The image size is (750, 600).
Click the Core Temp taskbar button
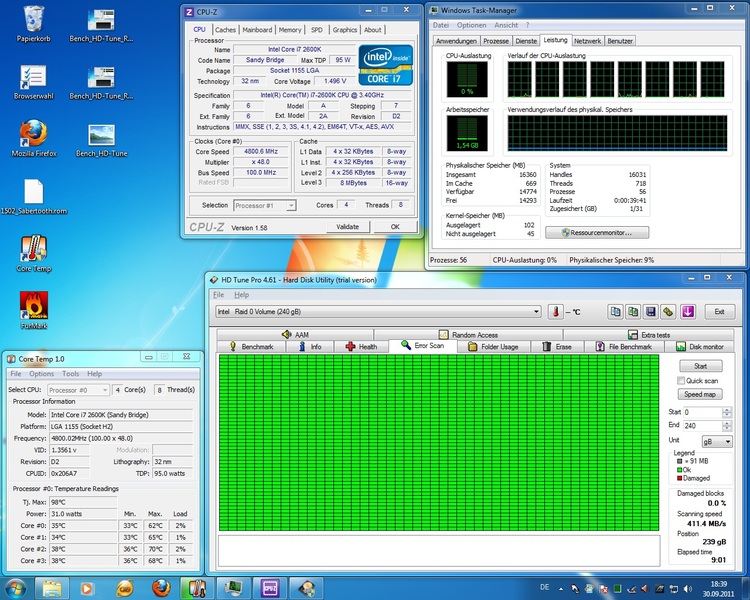pyautogui.click(x=197, y=588)
